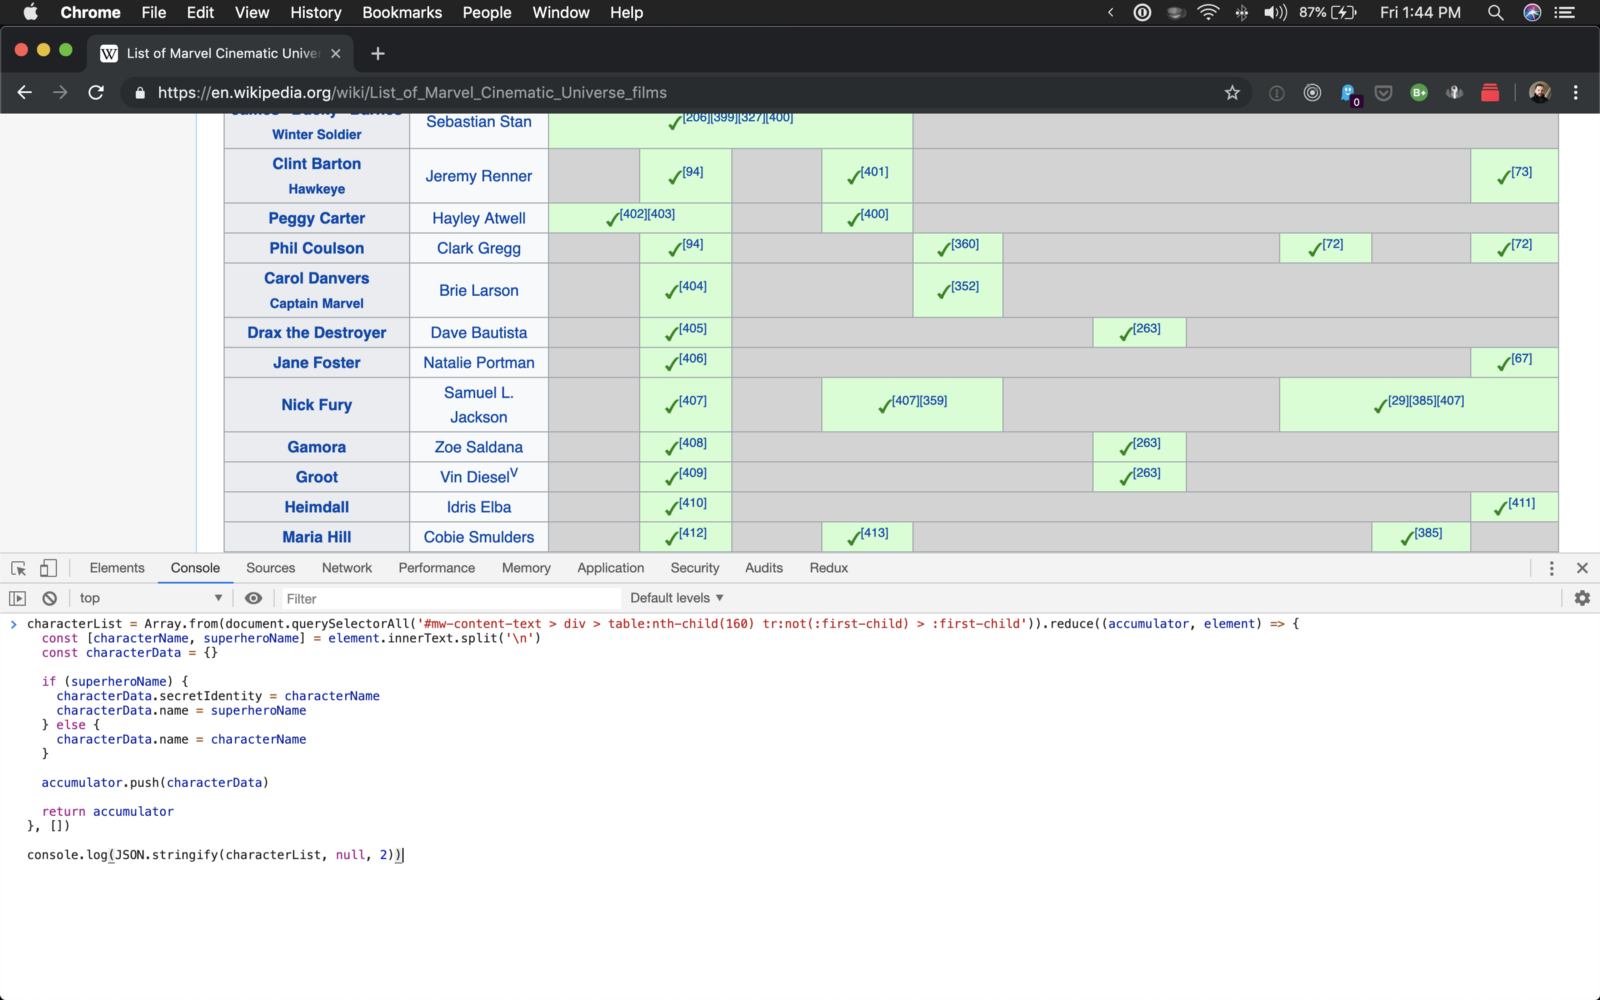Click the address bar URL
The height and width of the screenshot is (1000, 1600).
point(412,92)
